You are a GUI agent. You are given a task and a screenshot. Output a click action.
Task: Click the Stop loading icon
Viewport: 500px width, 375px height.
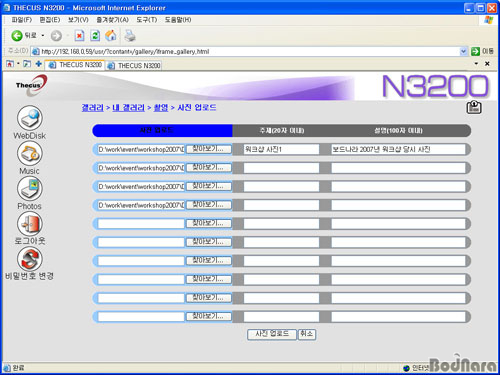click(x=79, y=36)
